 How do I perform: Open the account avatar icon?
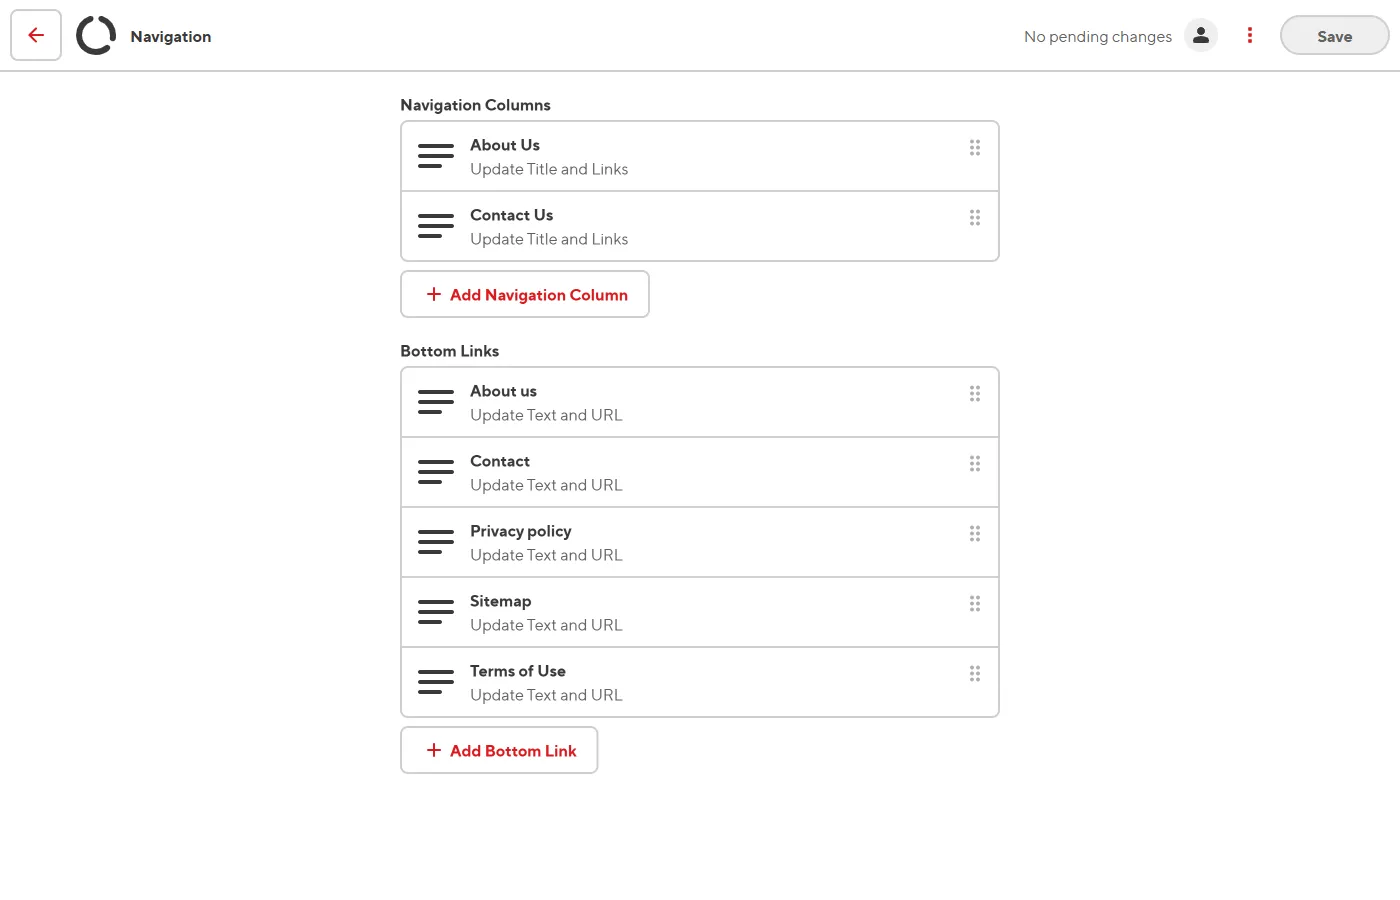[1201, 35]
